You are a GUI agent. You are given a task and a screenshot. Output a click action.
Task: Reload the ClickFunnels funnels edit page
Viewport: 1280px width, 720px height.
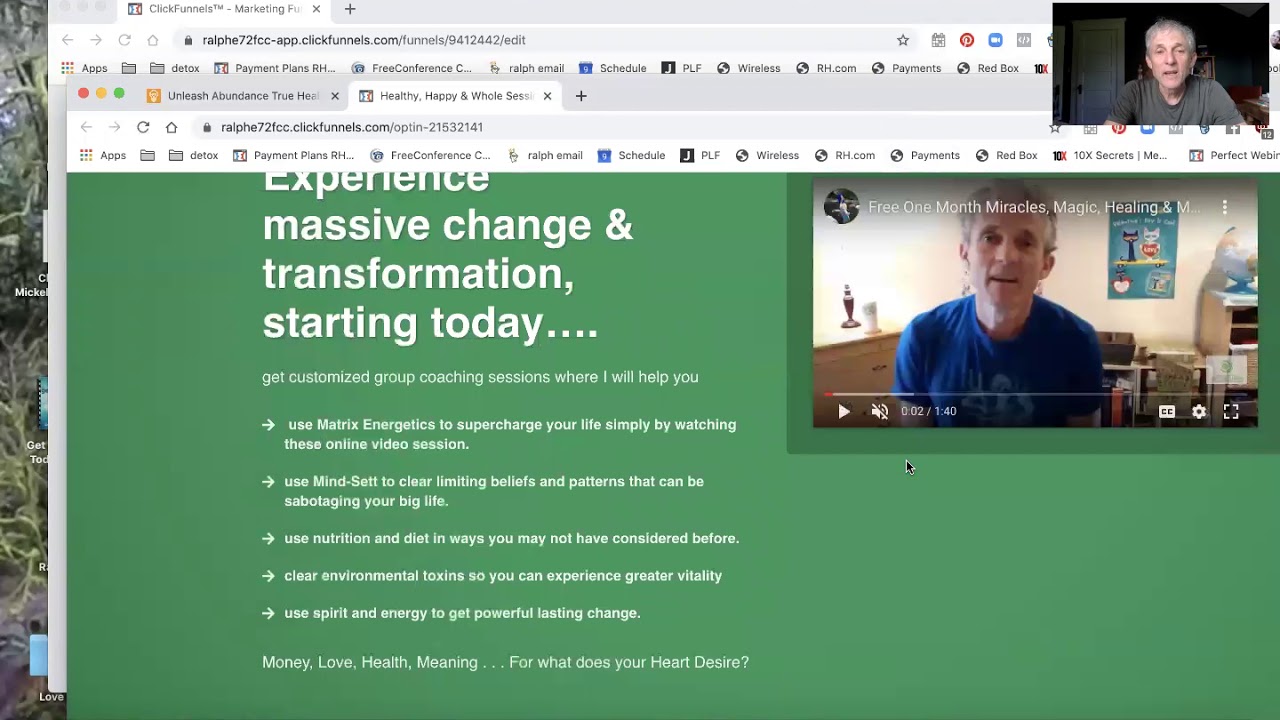coord(124,40)
